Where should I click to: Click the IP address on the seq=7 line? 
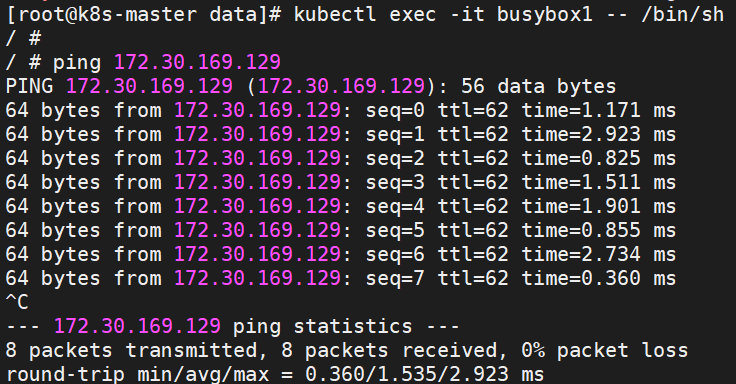[257, 278]
